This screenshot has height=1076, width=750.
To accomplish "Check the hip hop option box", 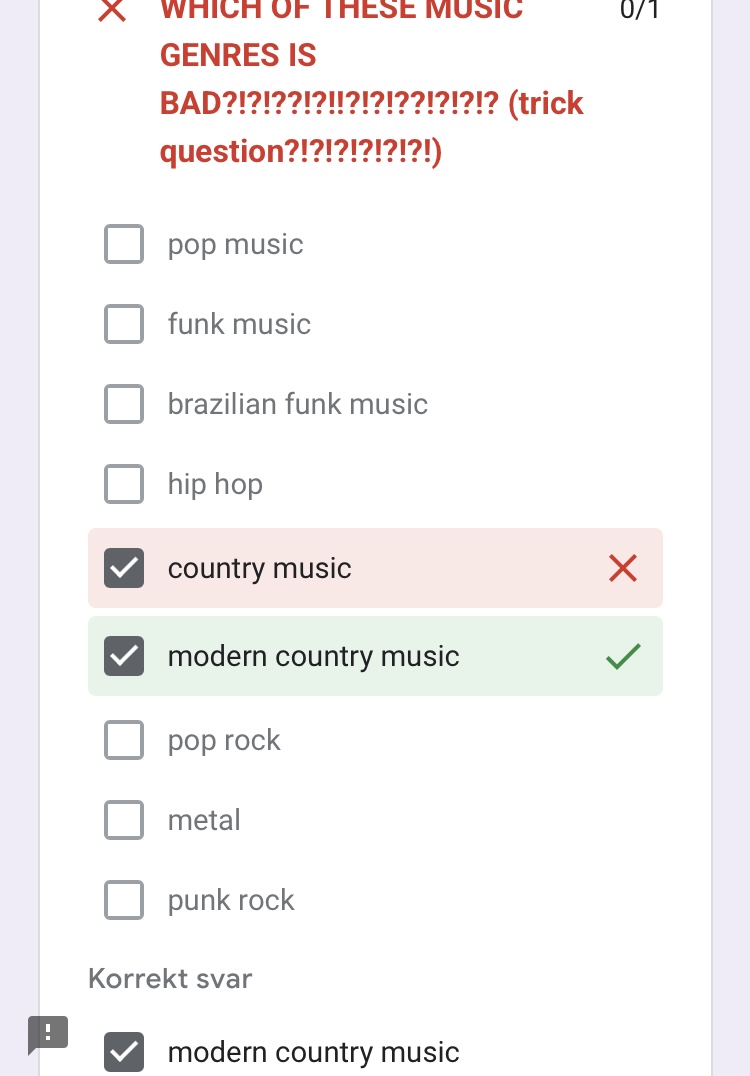I will pyautogui.click(x=124, y=484).
